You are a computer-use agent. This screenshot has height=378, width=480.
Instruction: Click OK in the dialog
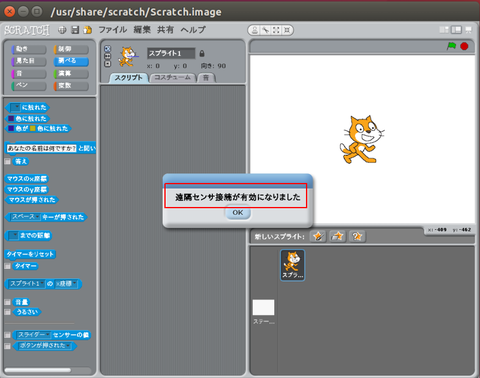238,213
